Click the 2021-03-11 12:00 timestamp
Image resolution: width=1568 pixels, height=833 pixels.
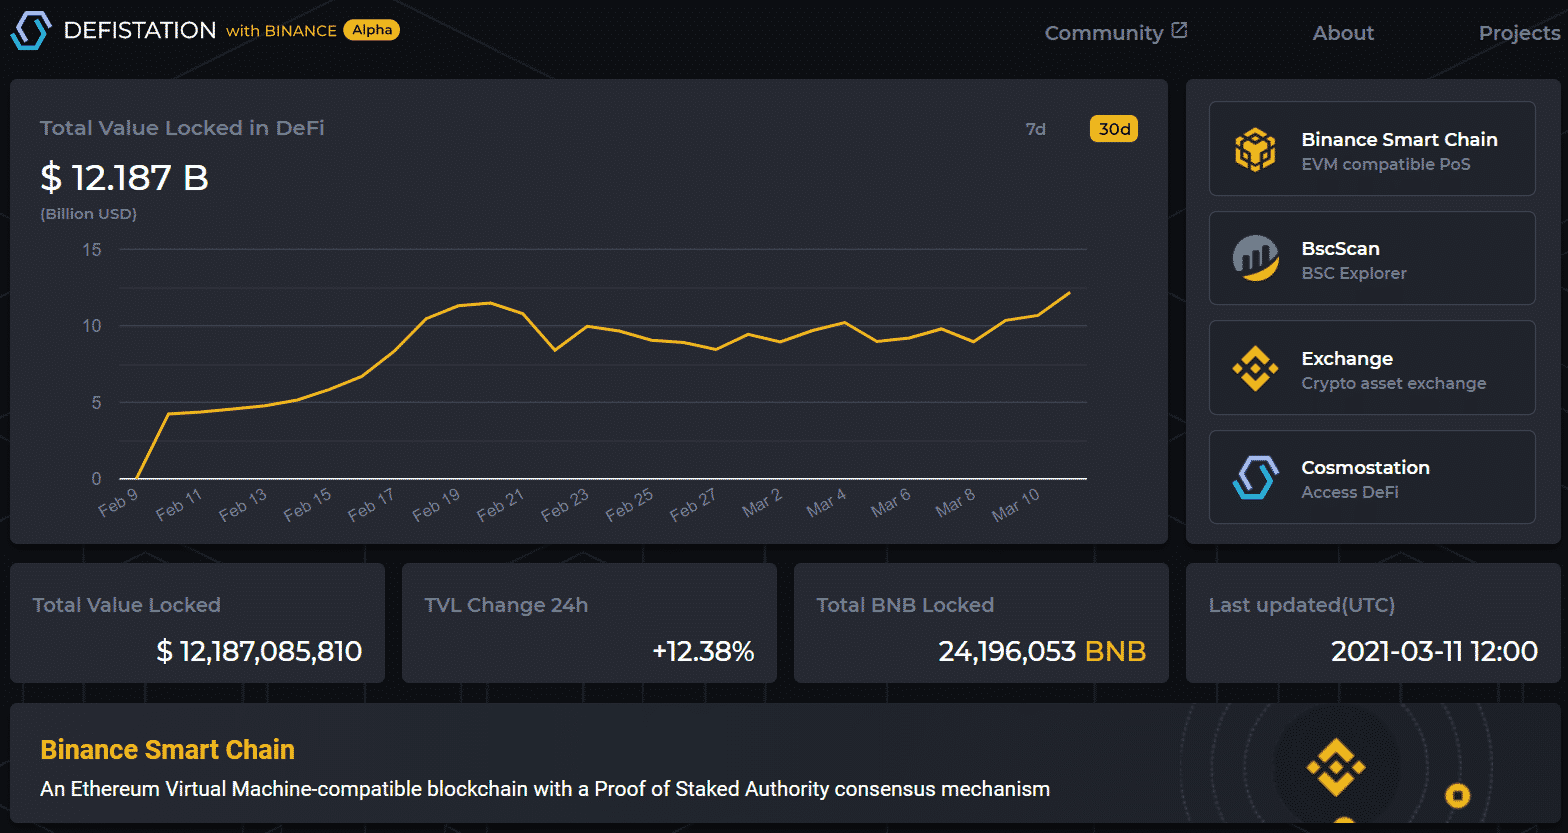[1434, 652]
